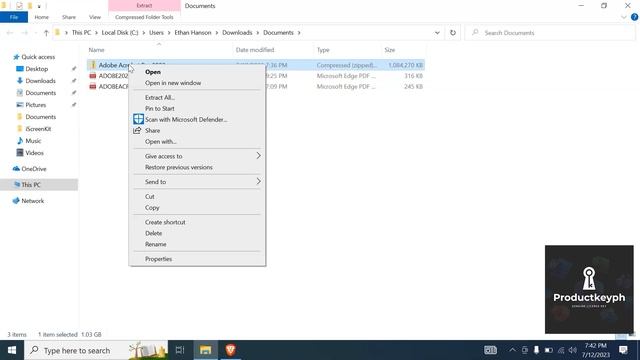The height and width of the screenshot is (360, 640).
Task: Open the Brave browser taskbar icon
Action: point(231,350)
